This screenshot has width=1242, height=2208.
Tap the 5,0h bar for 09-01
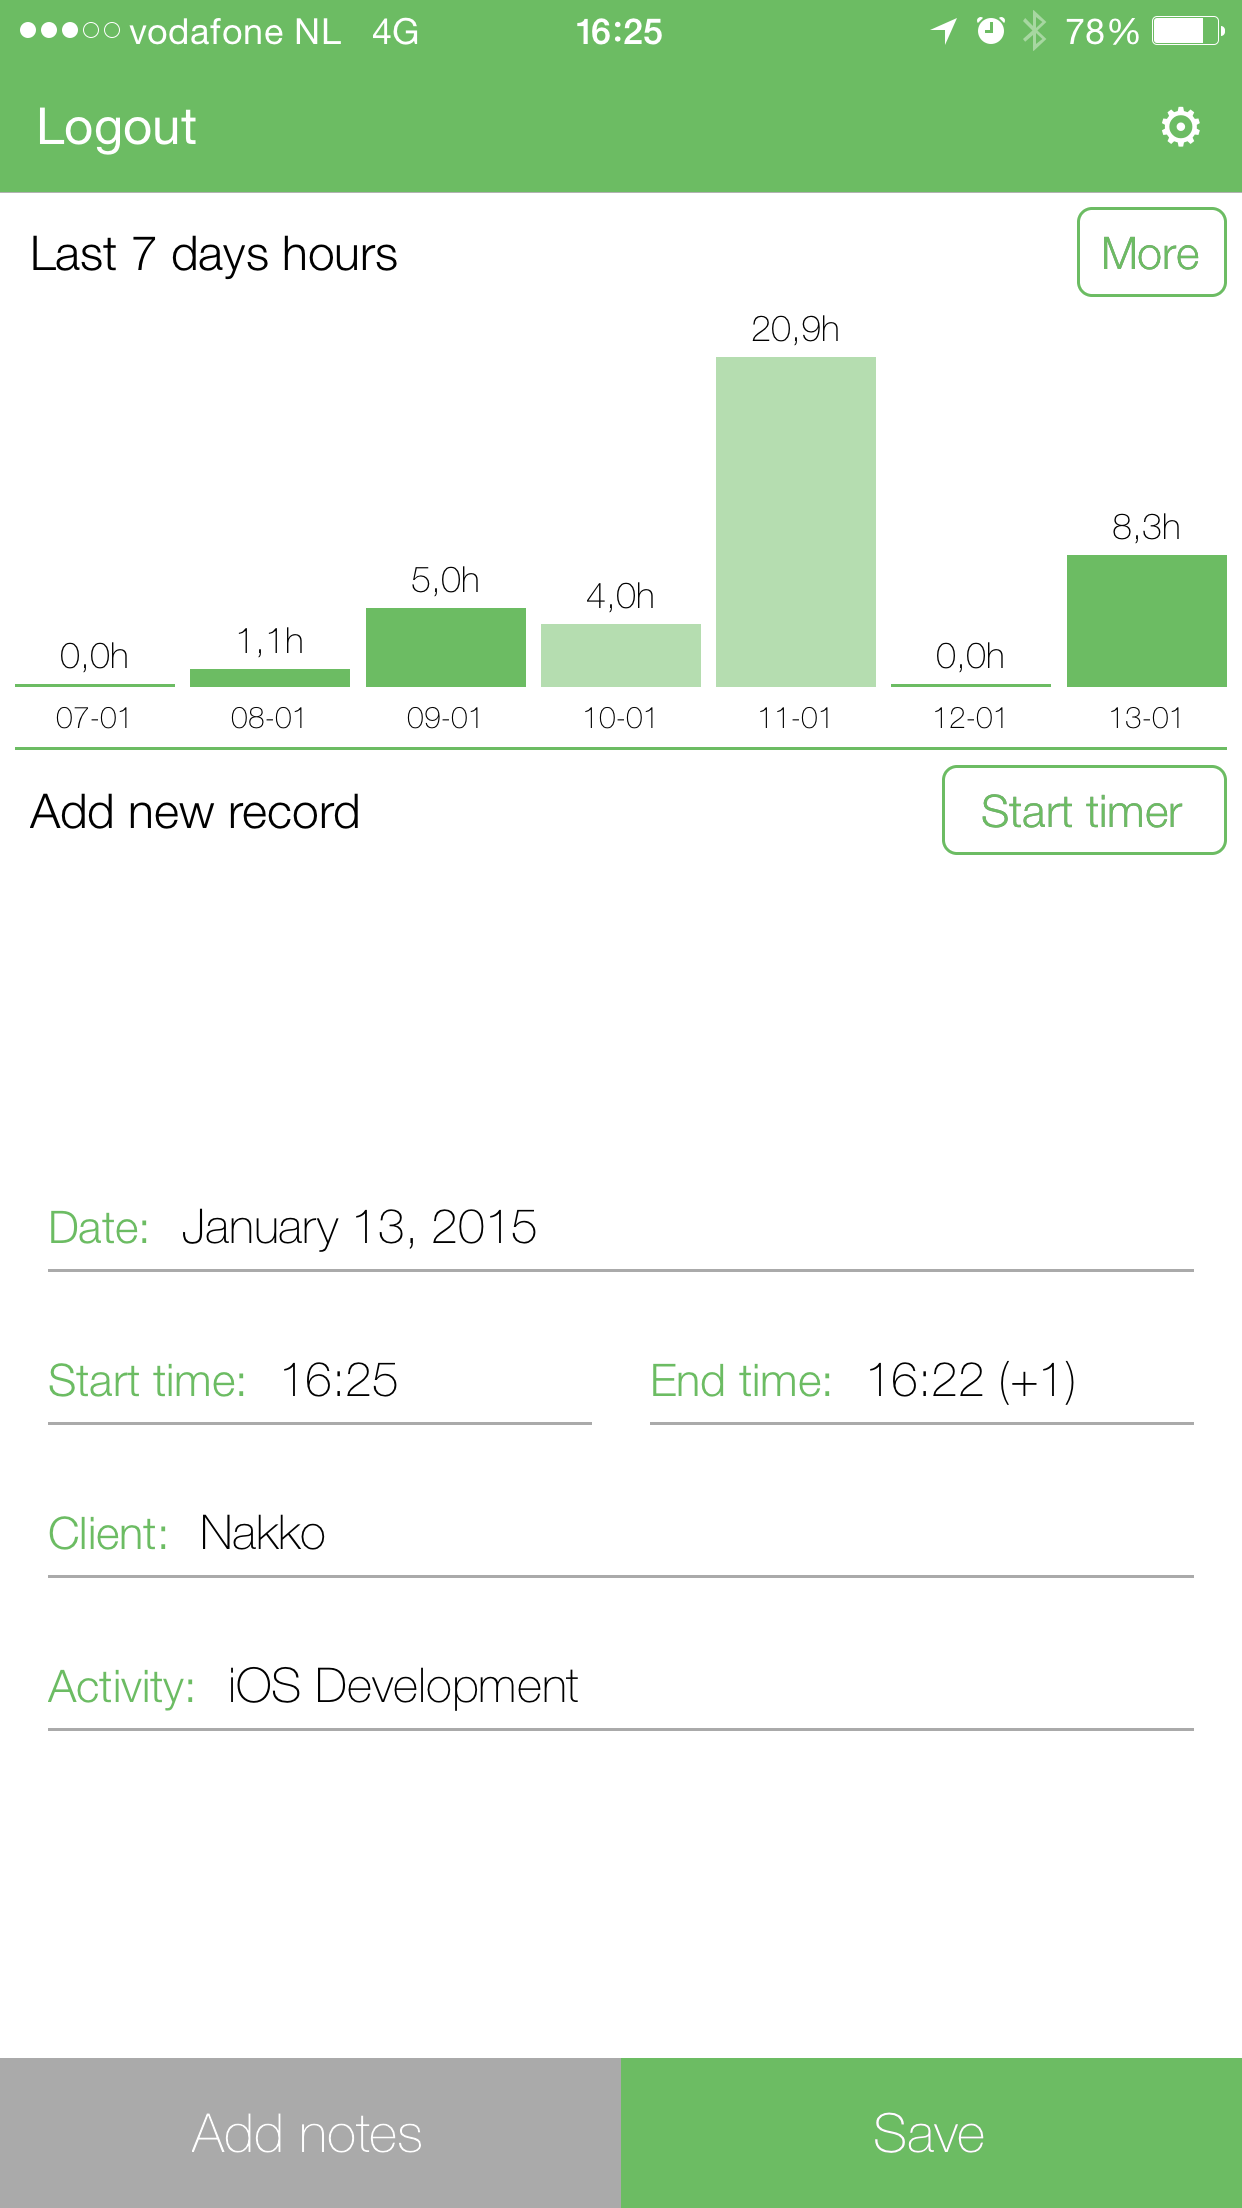445,647
